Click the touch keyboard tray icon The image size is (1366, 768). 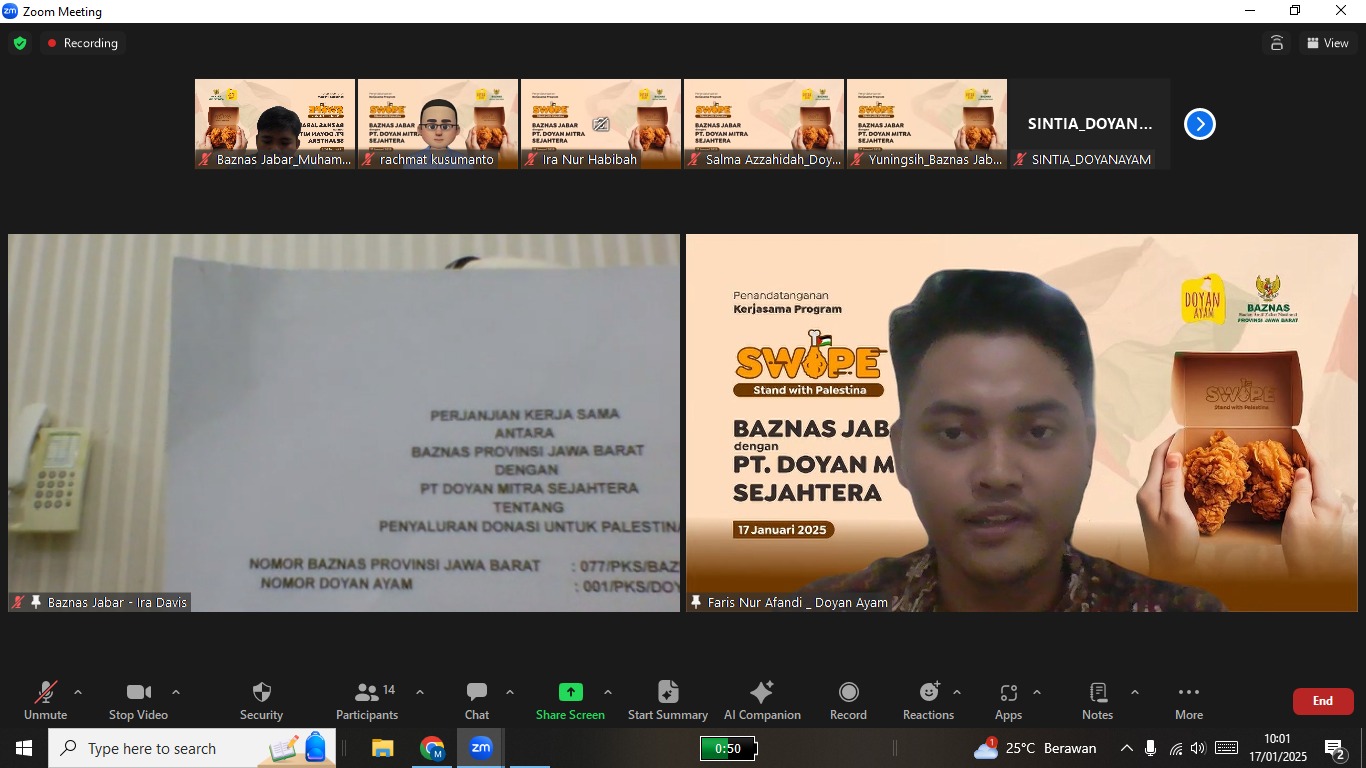coord(1227,748)
